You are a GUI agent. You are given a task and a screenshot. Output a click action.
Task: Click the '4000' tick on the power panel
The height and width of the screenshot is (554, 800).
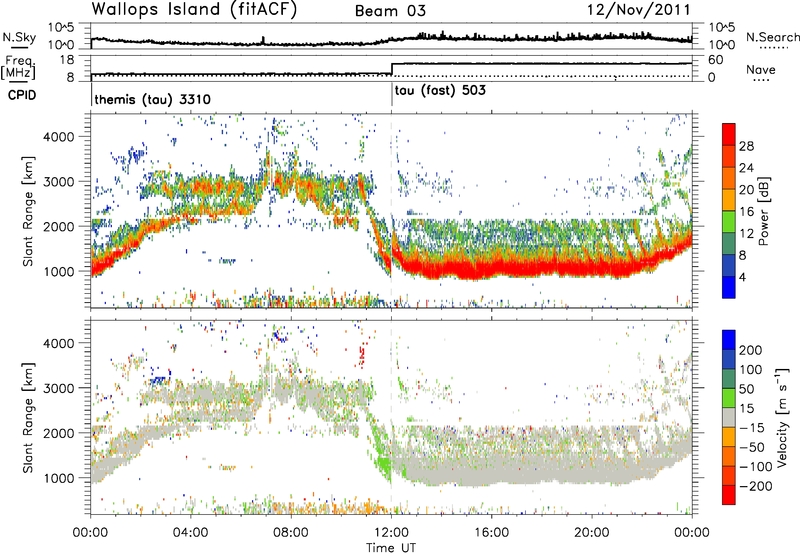click(x=58, y=136)
